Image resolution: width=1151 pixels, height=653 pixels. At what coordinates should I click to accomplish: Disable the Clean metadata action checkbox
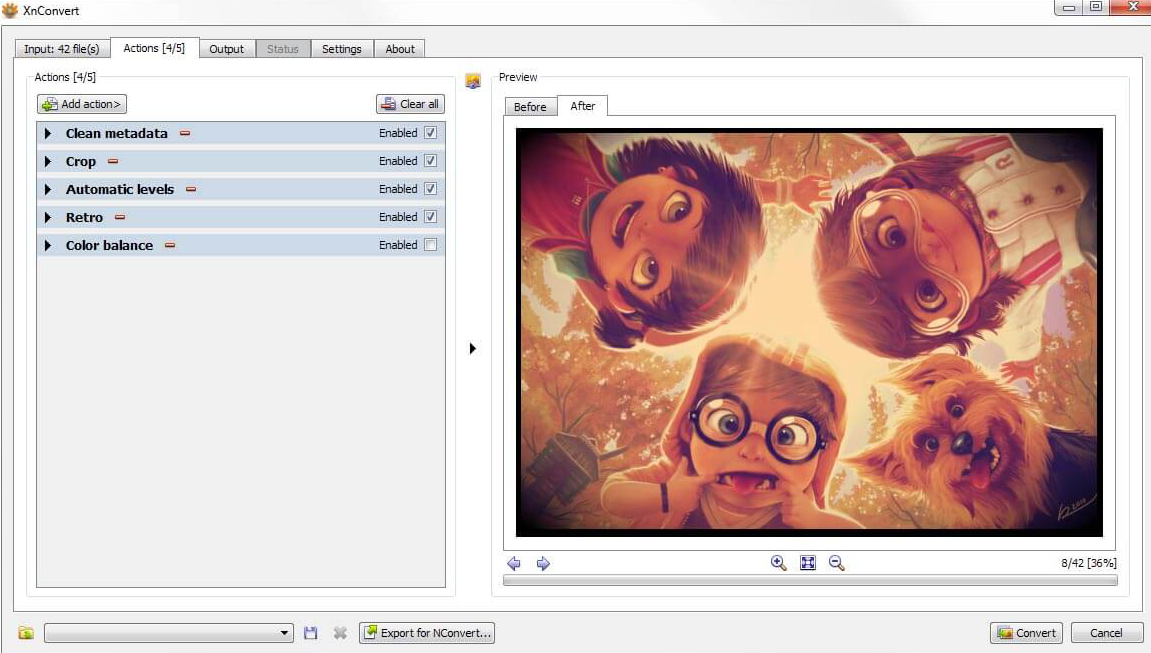pos(431,133)
